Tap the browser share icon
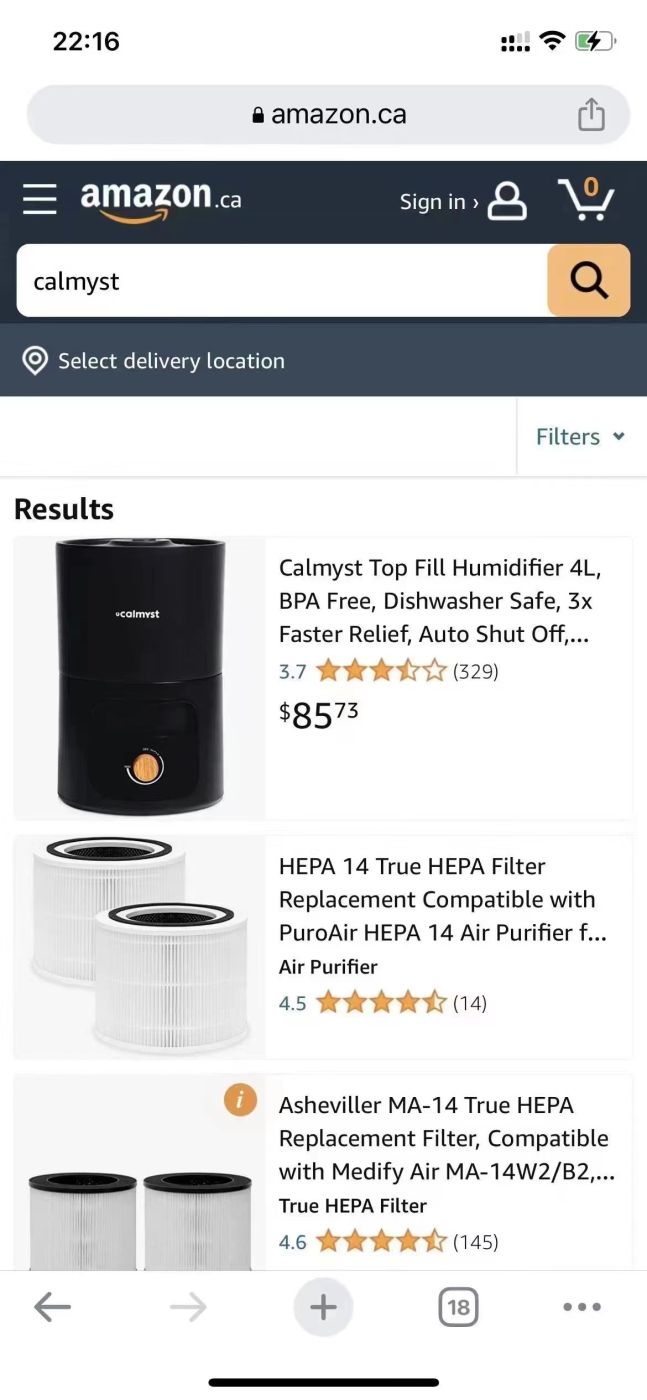This screenshot has height=1400, width=647. pos(592,114)
